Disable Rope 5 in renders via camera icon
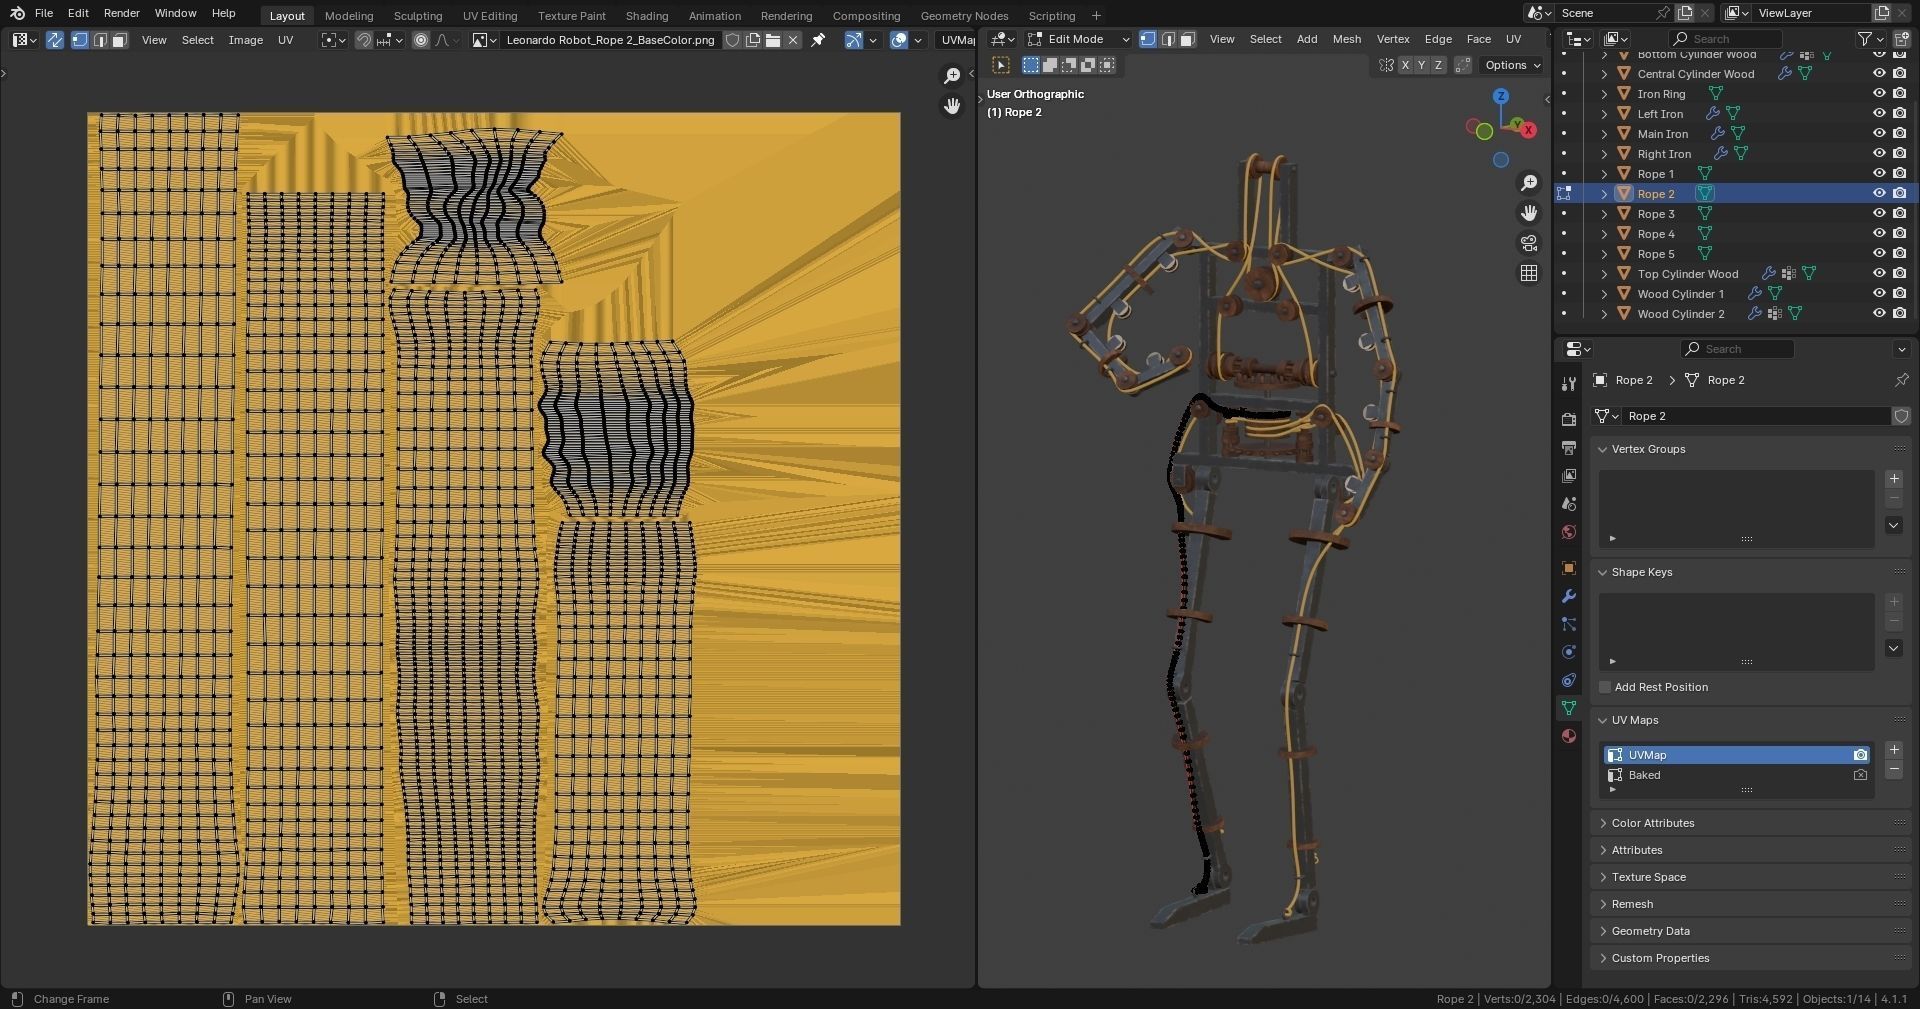1920x1009 pixels. [x=1899, y=253]
